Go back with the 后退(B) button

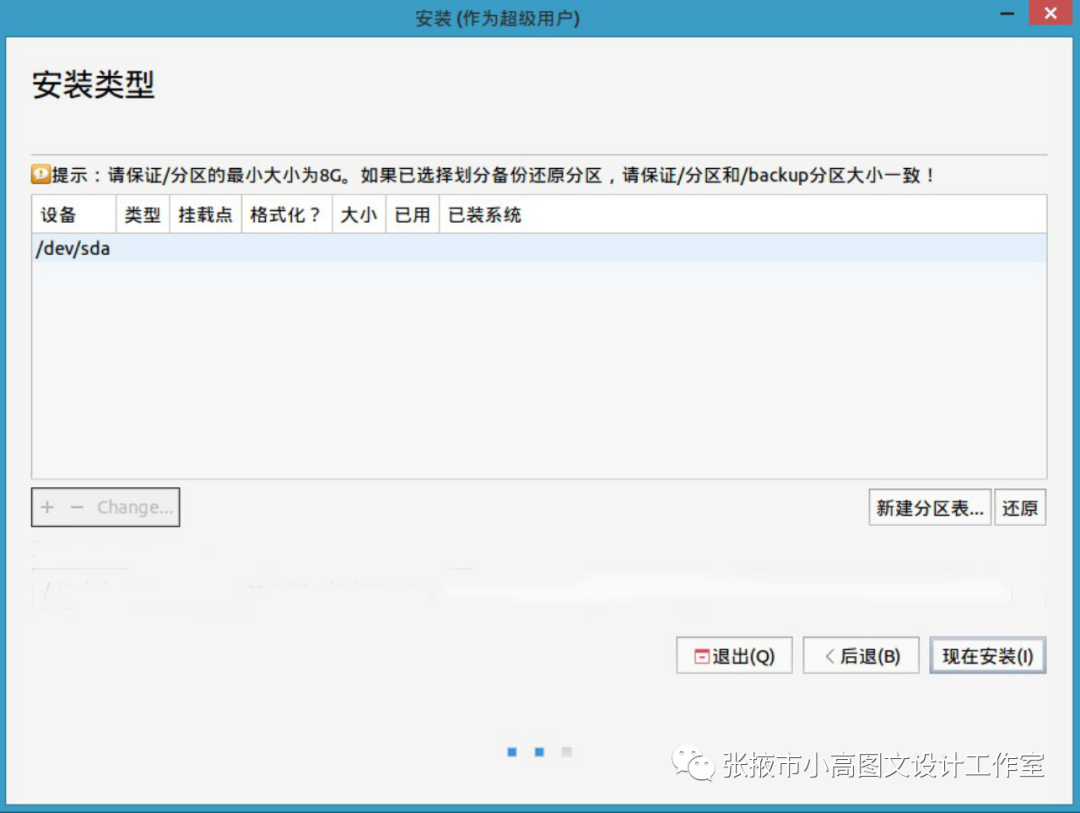pos(861,656)
